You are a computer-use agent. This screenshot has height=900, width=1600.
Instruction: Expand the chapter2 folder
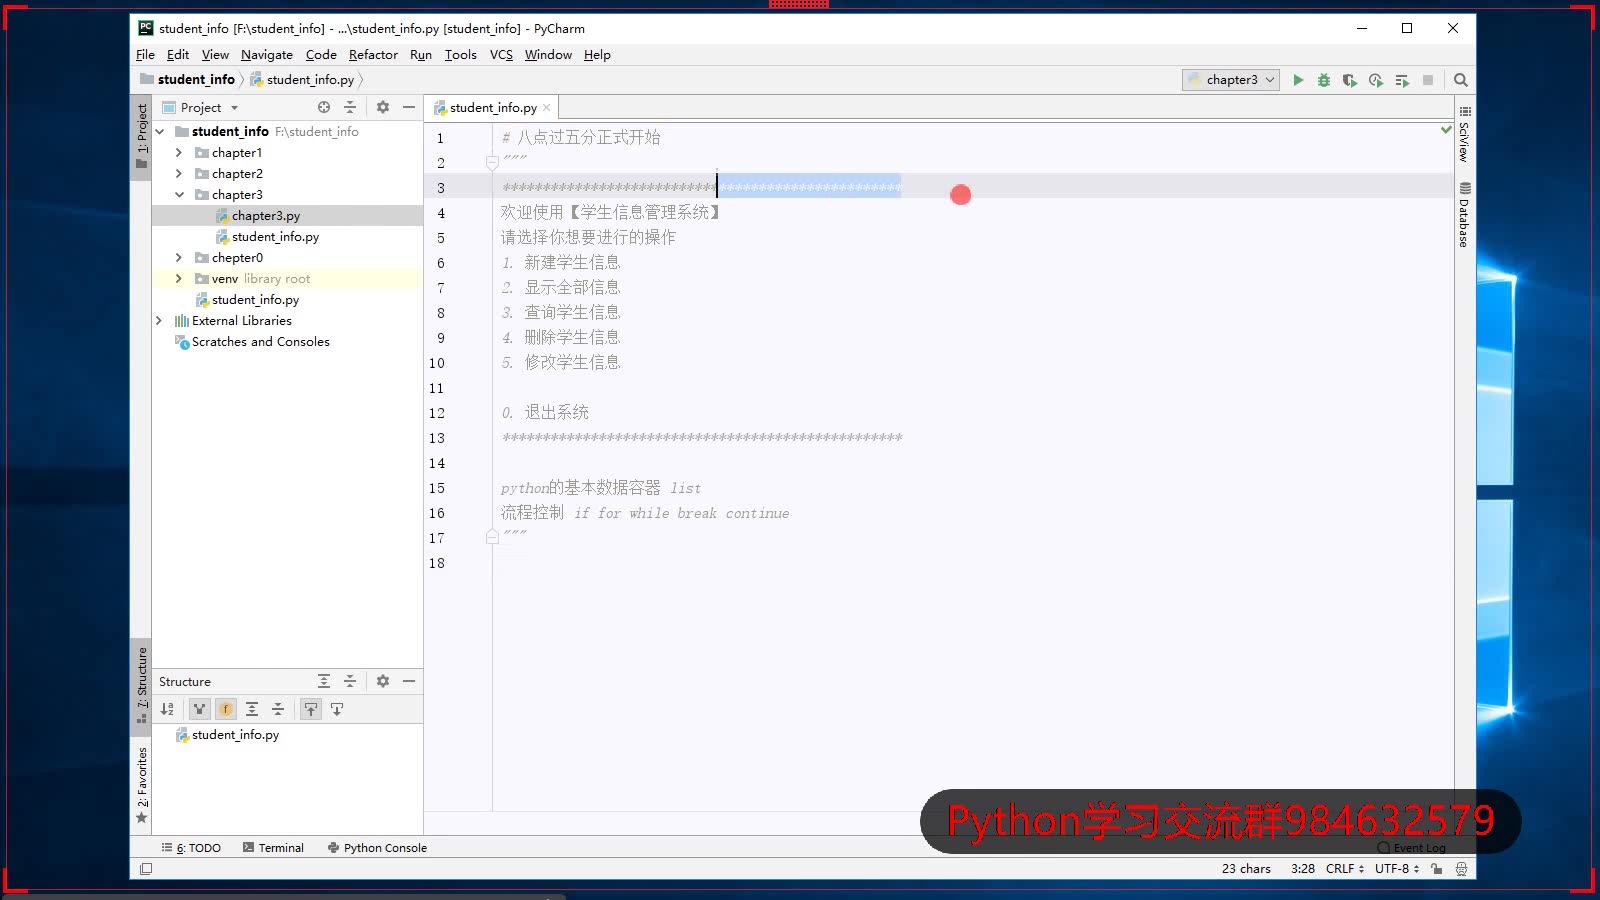point(179,174)
